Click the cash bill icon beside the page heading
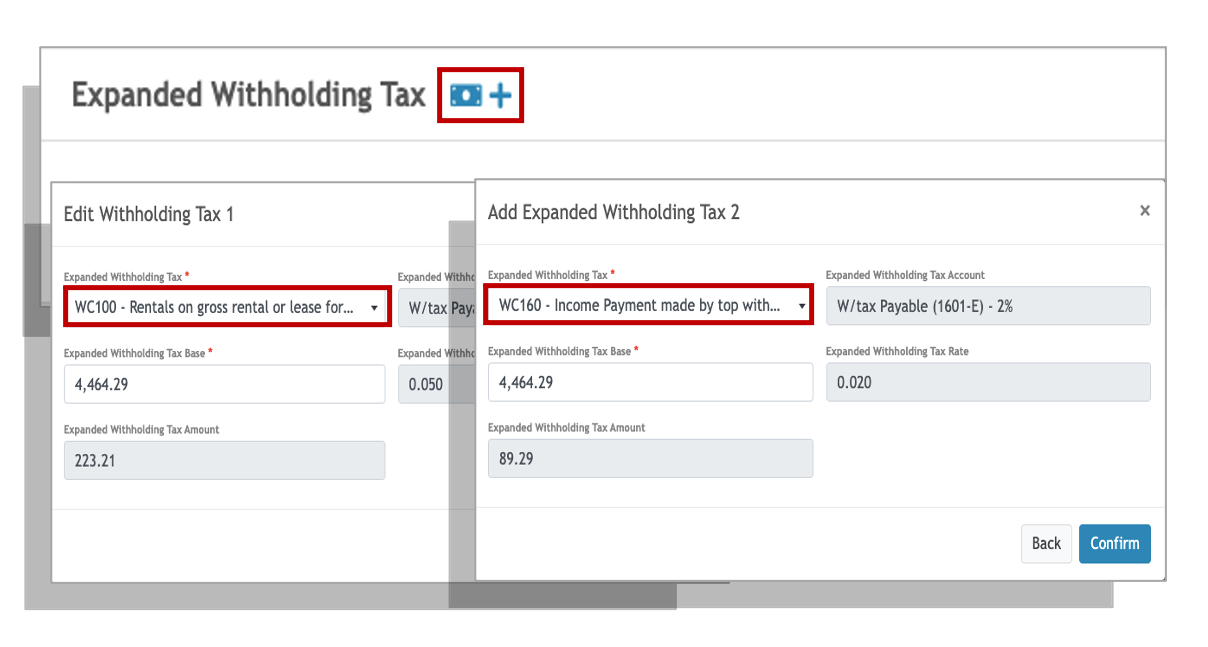The image size is (1208, 647). coord(466,95)
